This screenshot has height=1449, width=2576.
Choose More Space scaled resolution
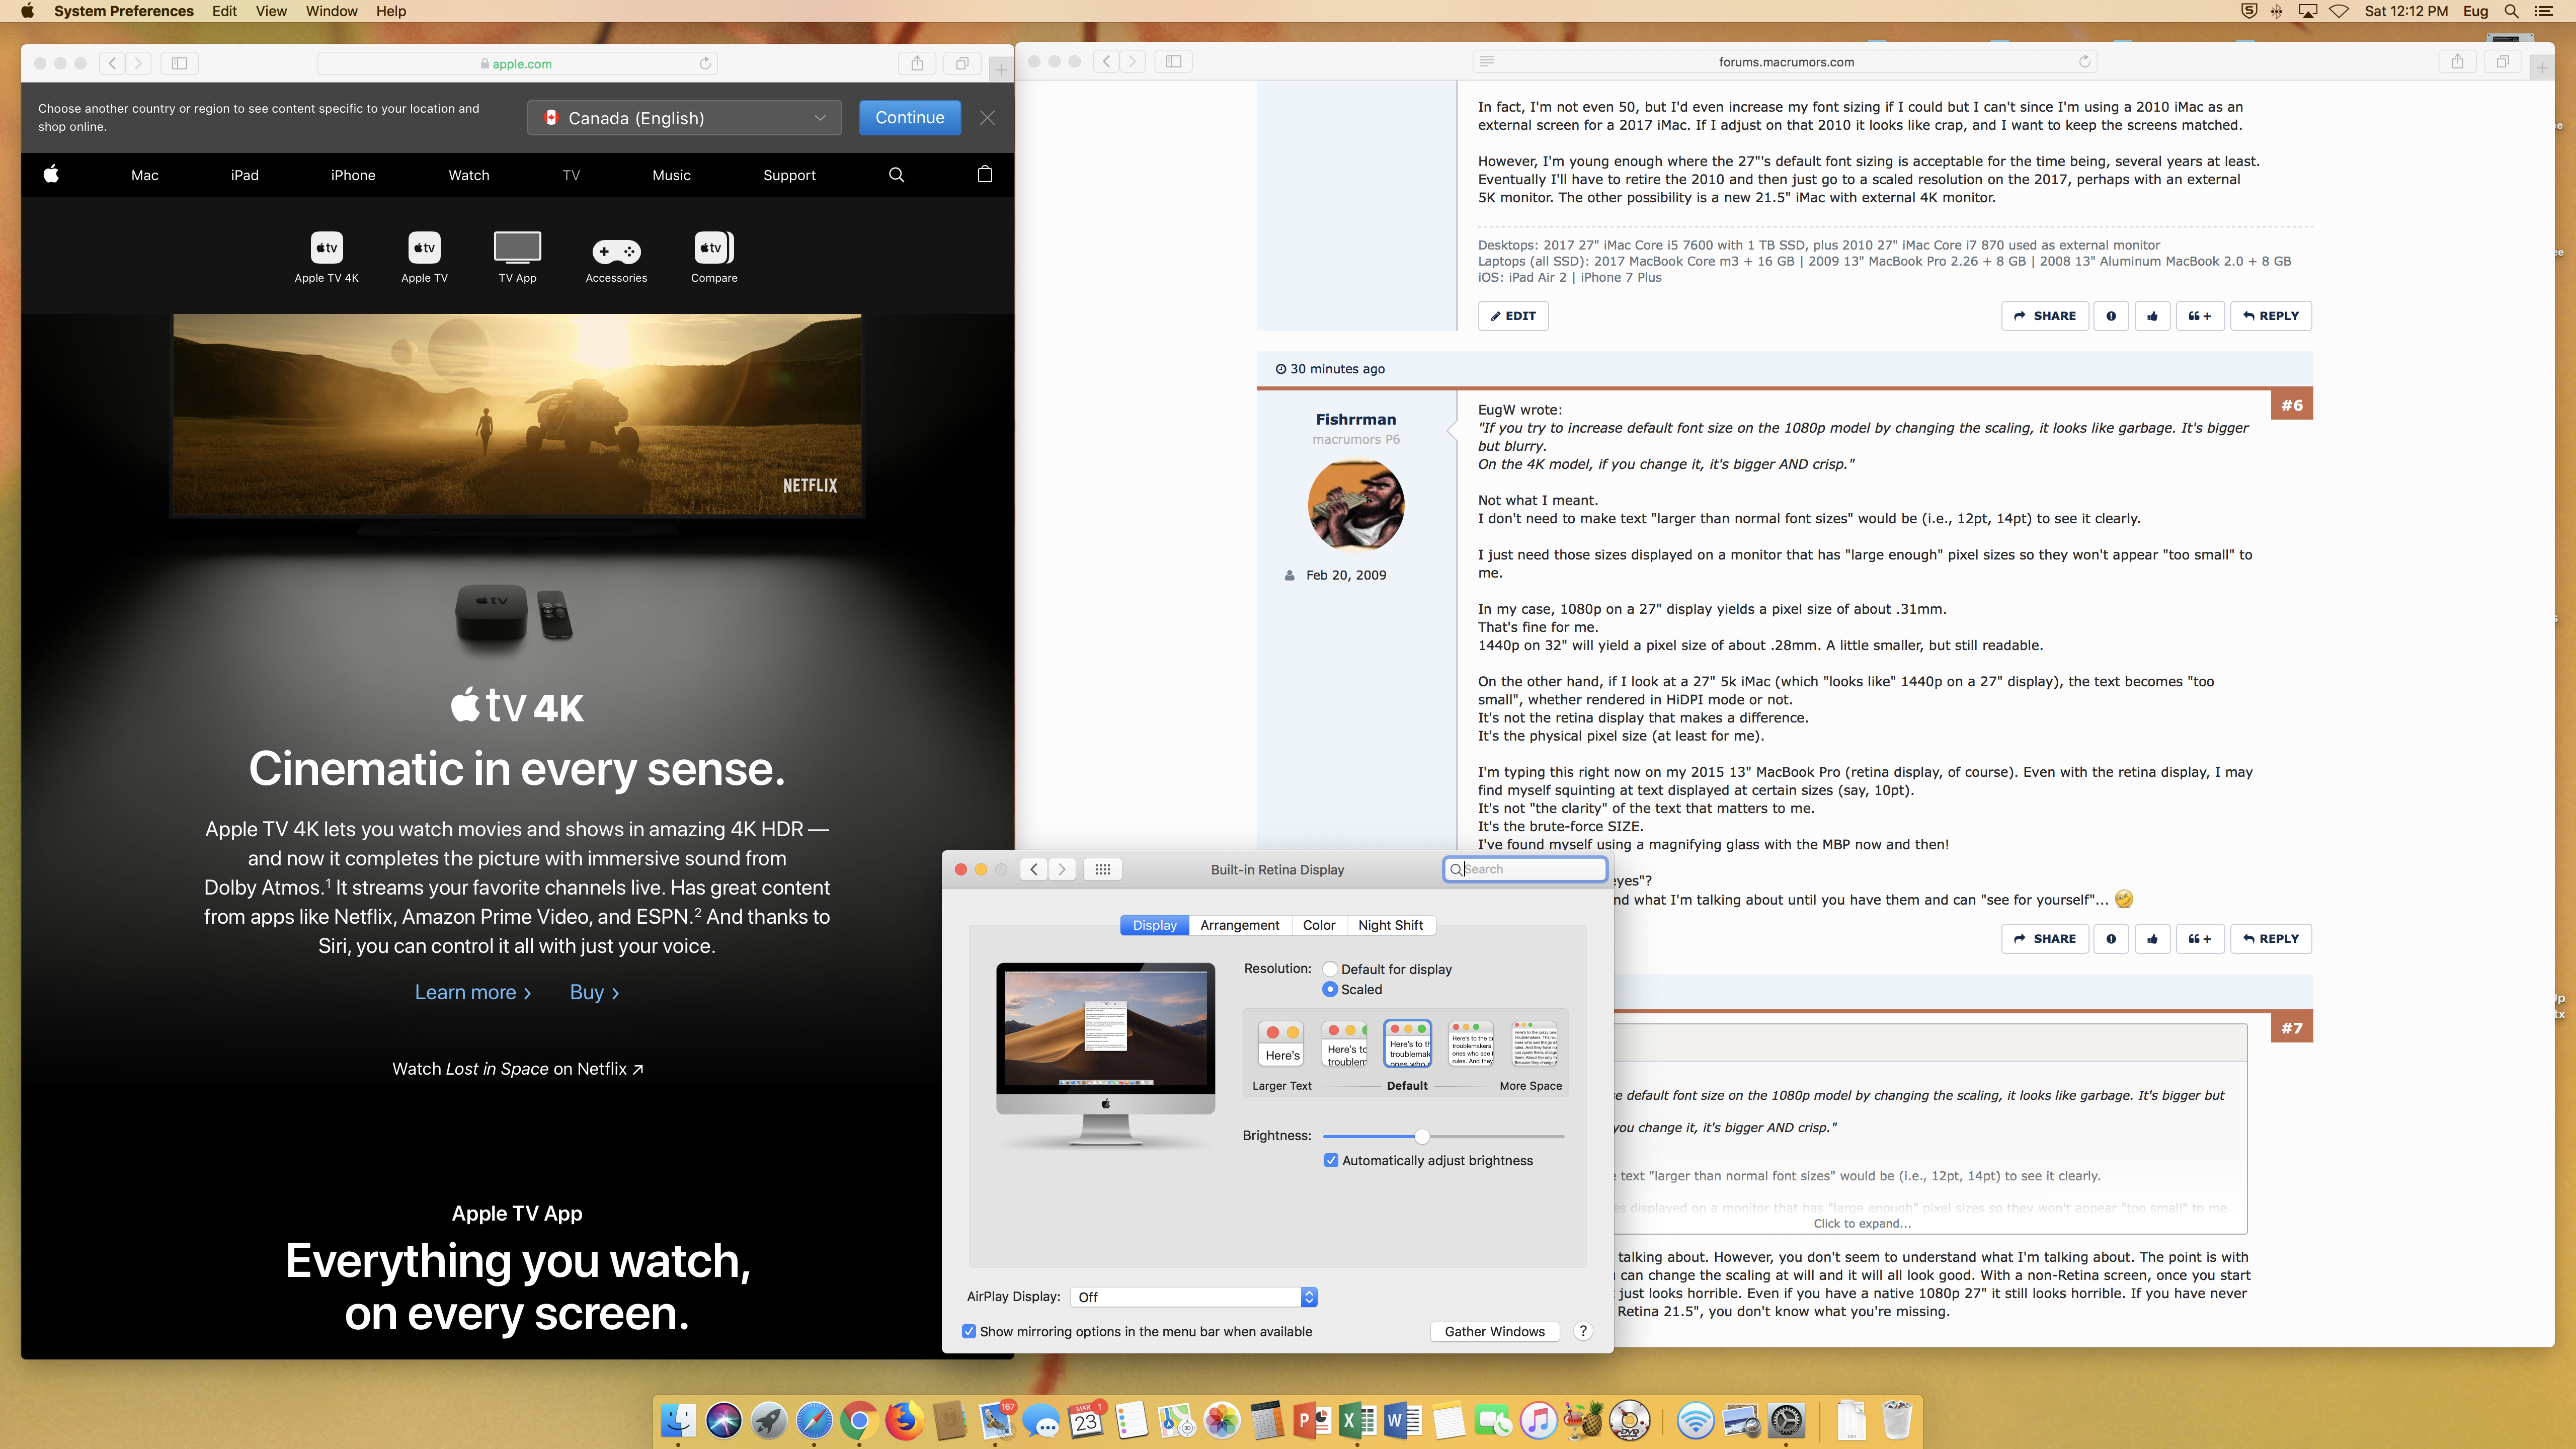point(1534,1043)
